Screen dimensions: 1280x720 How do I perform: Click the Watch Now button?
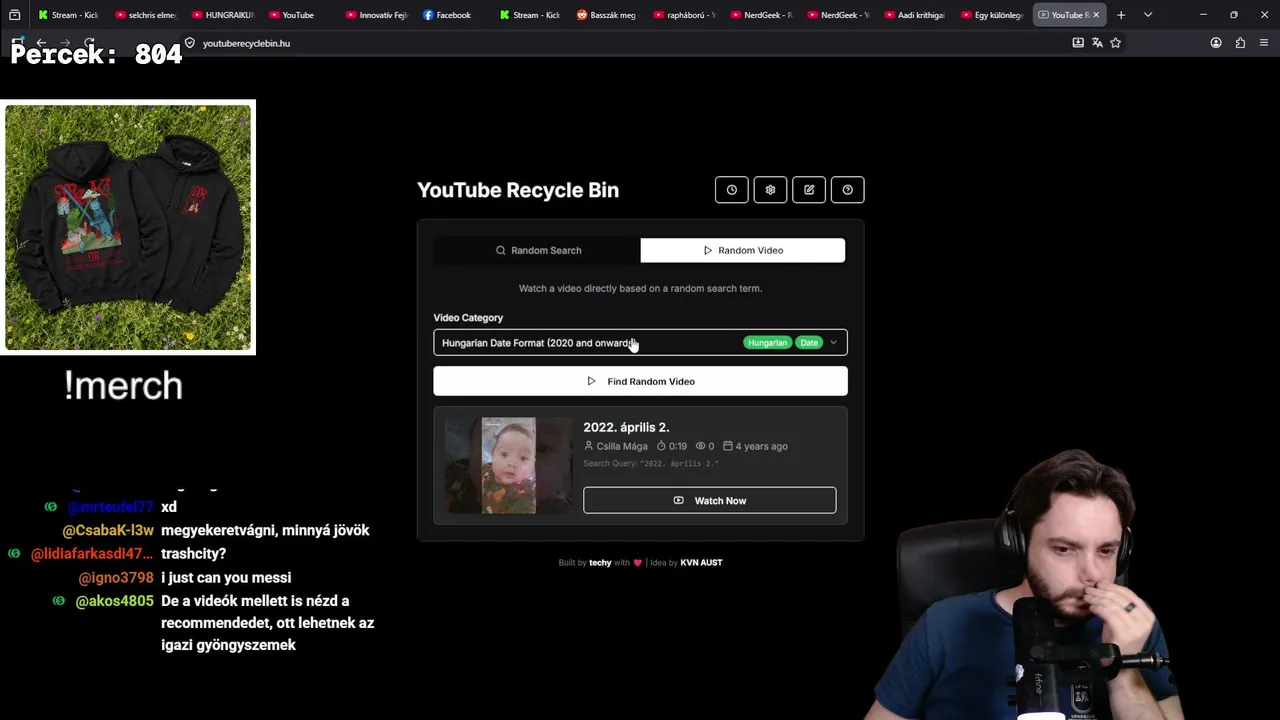click(710, 500)
